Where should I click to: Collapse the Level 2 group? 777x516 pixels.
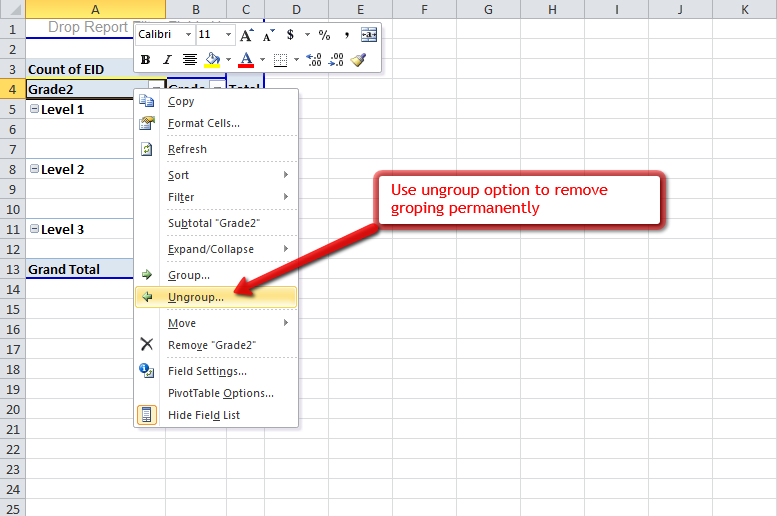34,169
